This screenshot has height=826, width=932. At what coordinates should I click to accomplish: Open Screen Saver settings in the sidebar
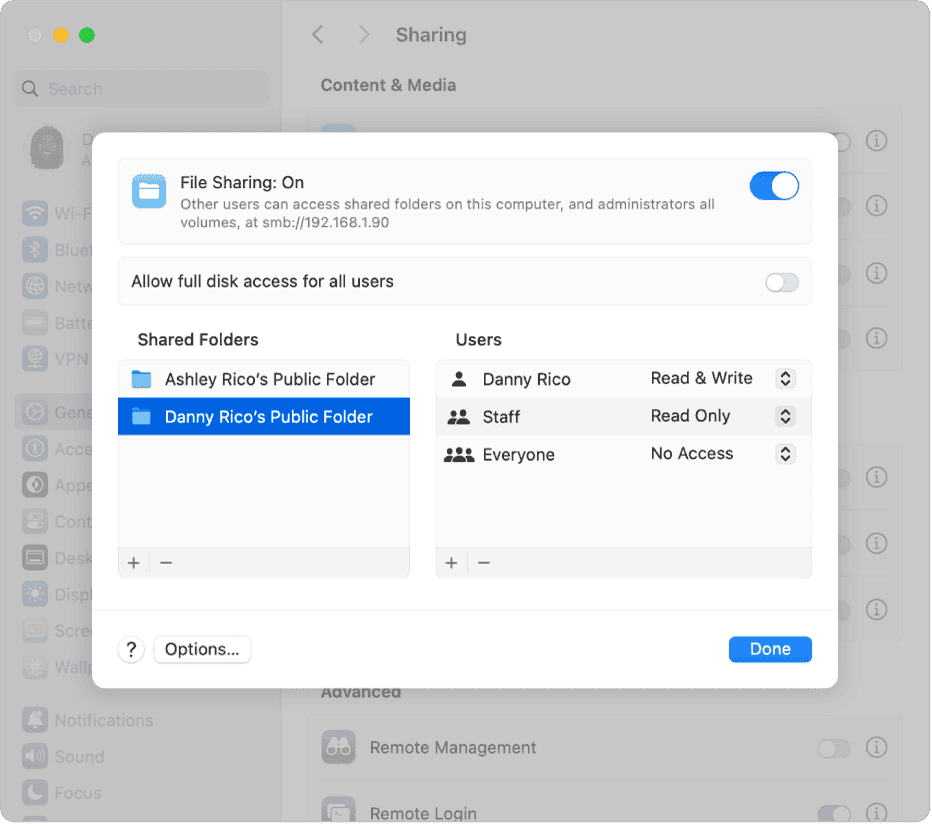(x=57, y=630)
